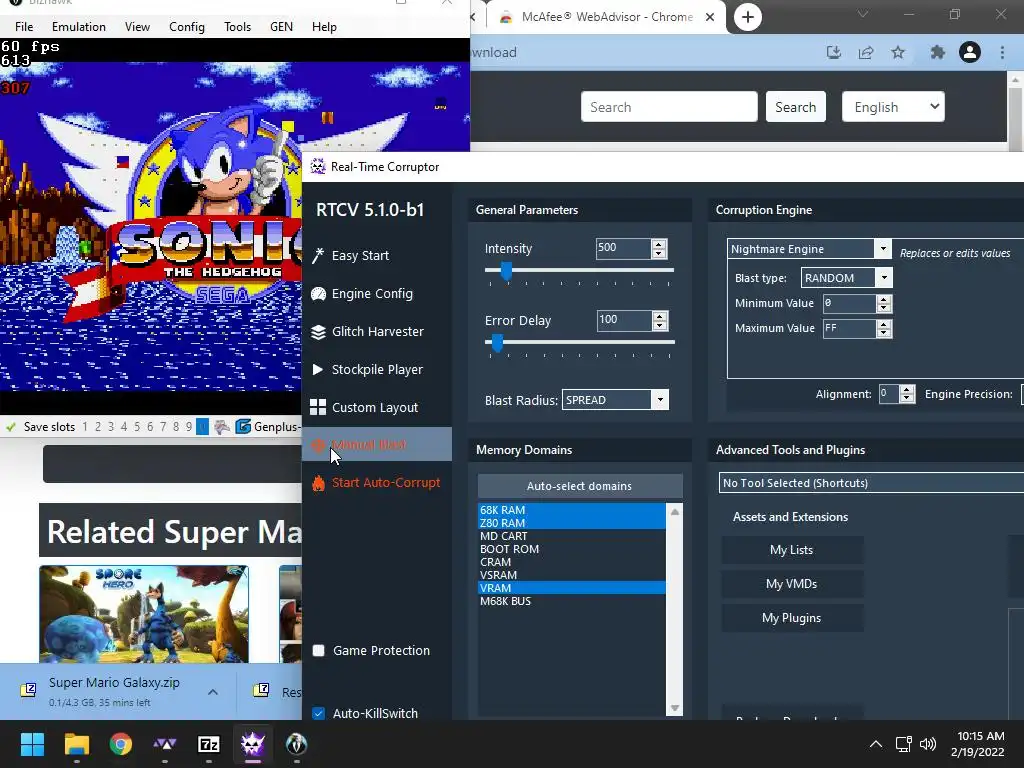
Task: Open BizHawk View menu
Action: [137, 27]
